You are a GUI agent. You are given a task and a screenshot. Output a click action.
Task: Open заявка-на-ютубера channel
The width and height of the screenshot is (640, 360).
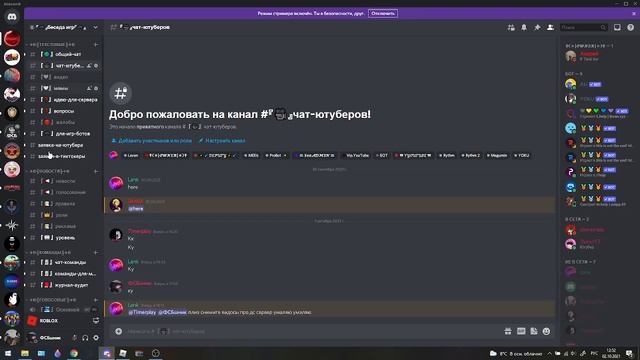(x=64, y=145)
